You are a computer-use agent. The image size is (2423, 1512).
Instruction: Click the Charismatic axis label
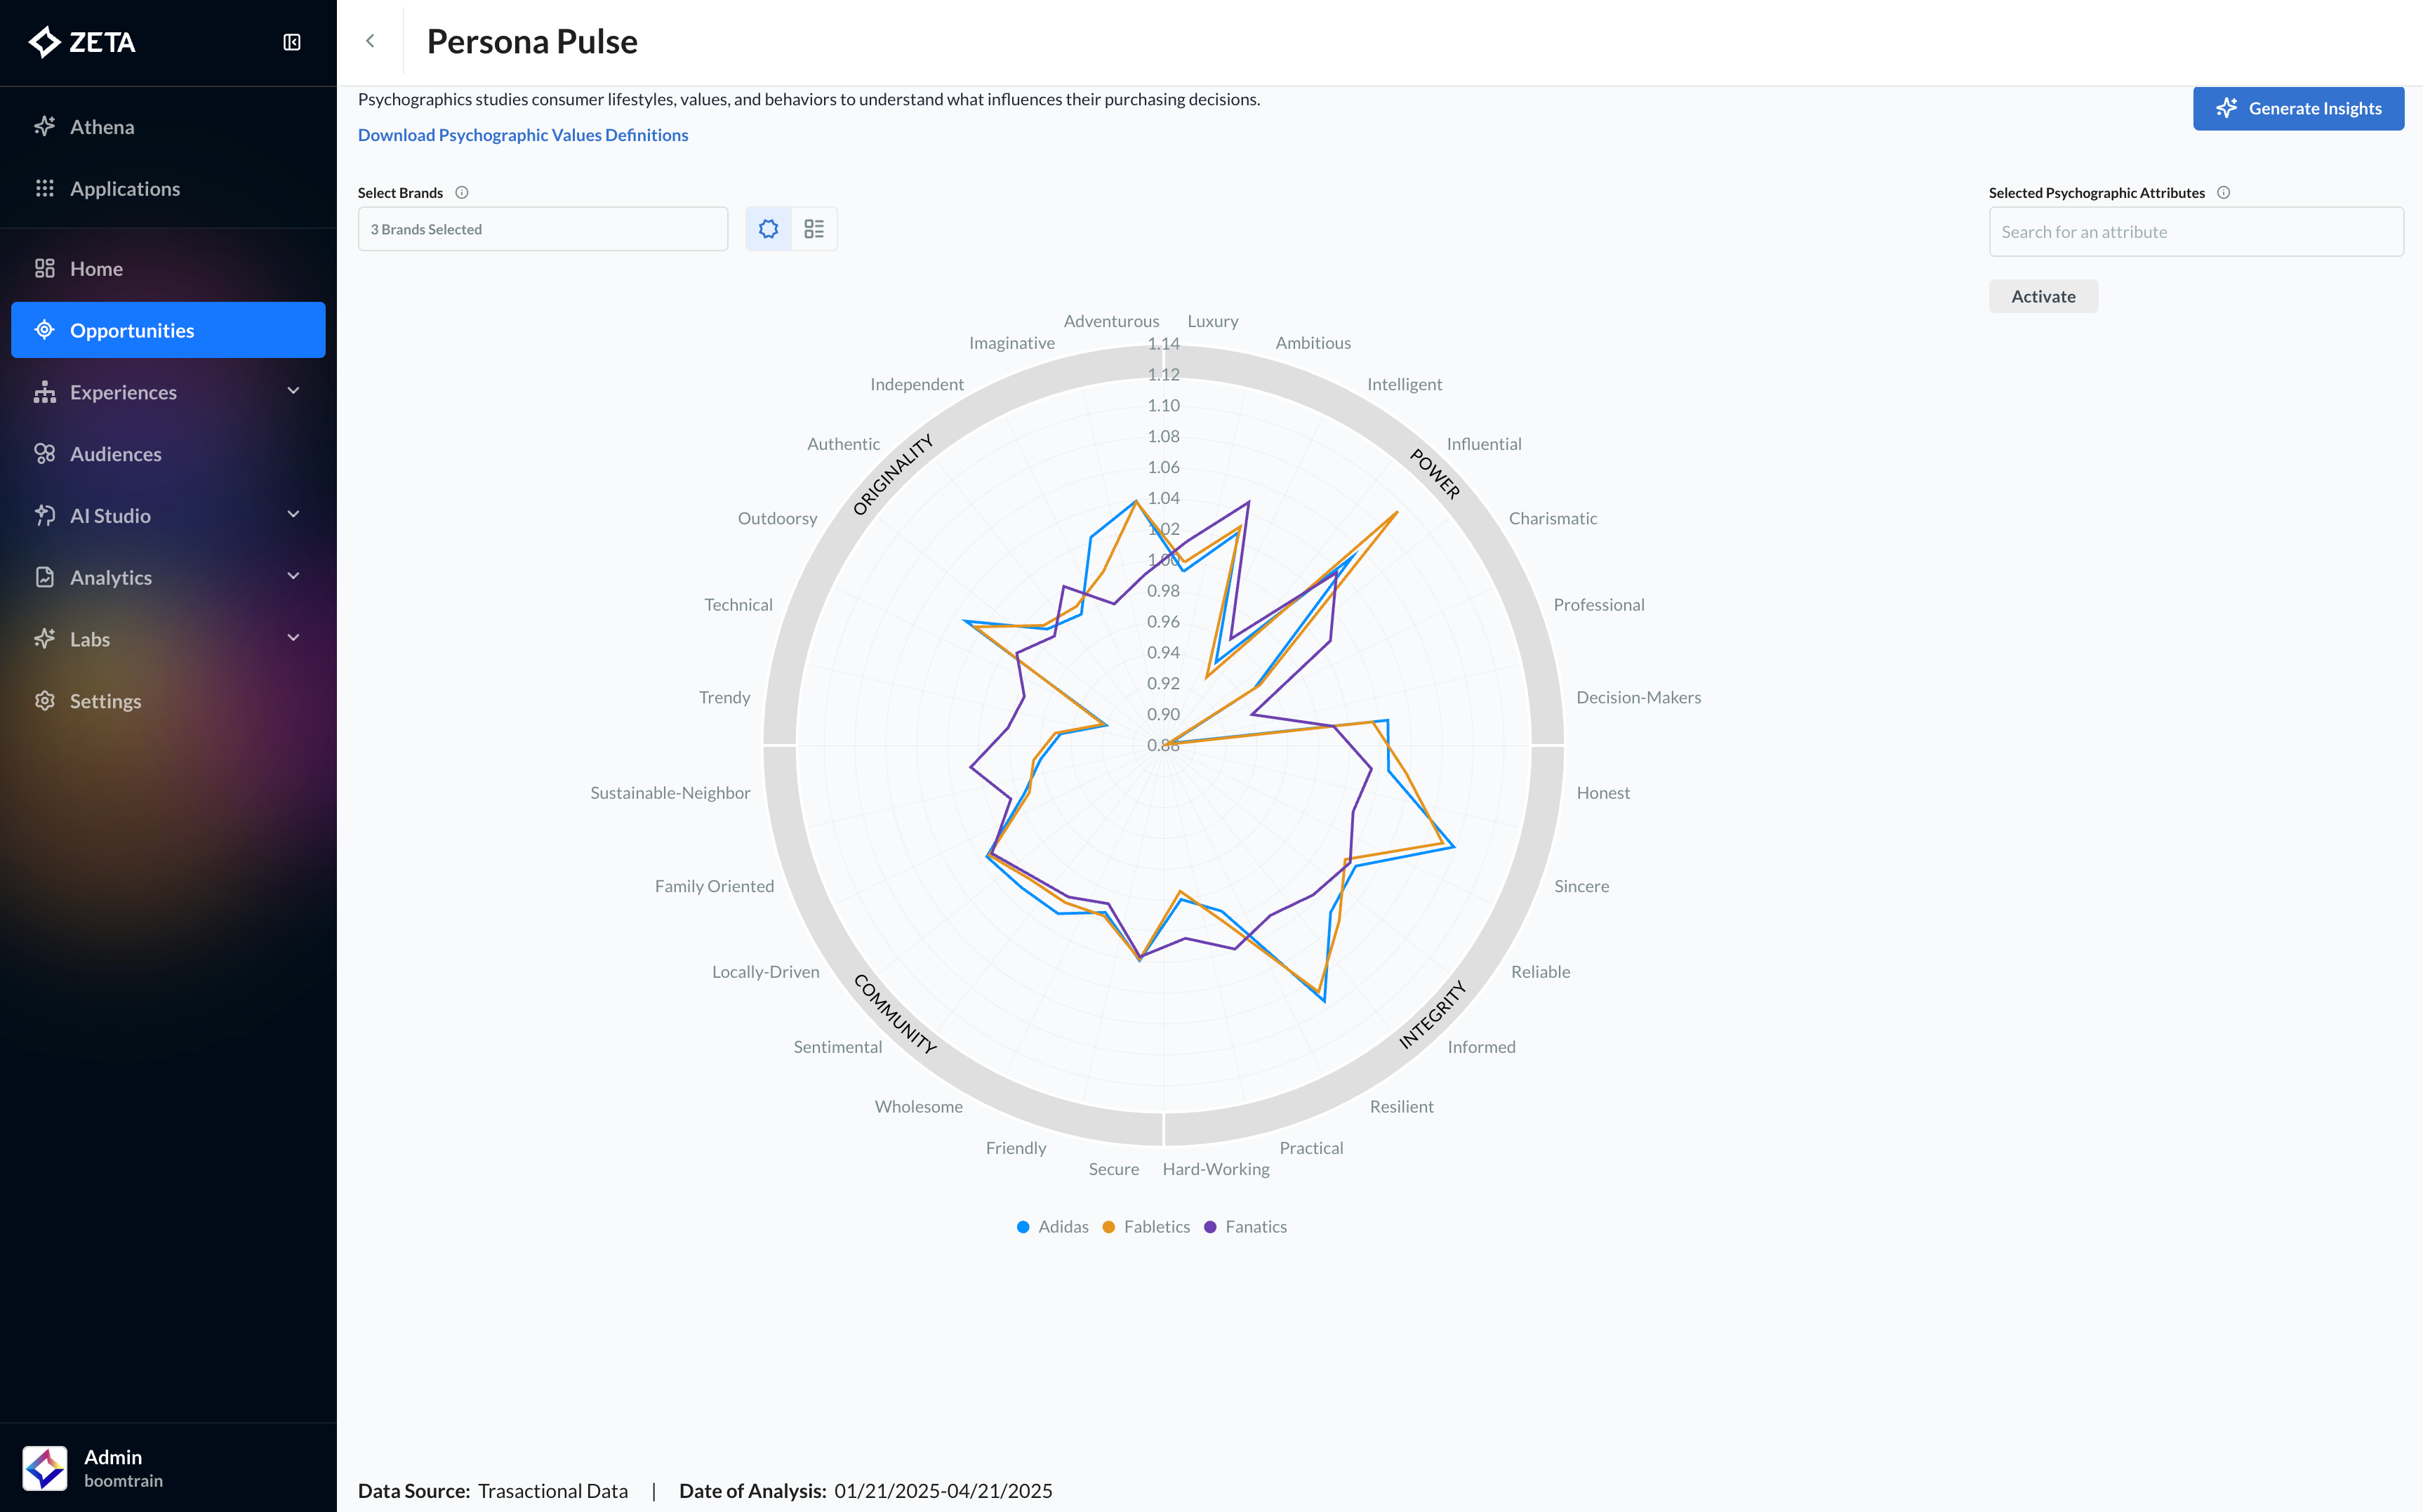click(x=1552, y=518)
